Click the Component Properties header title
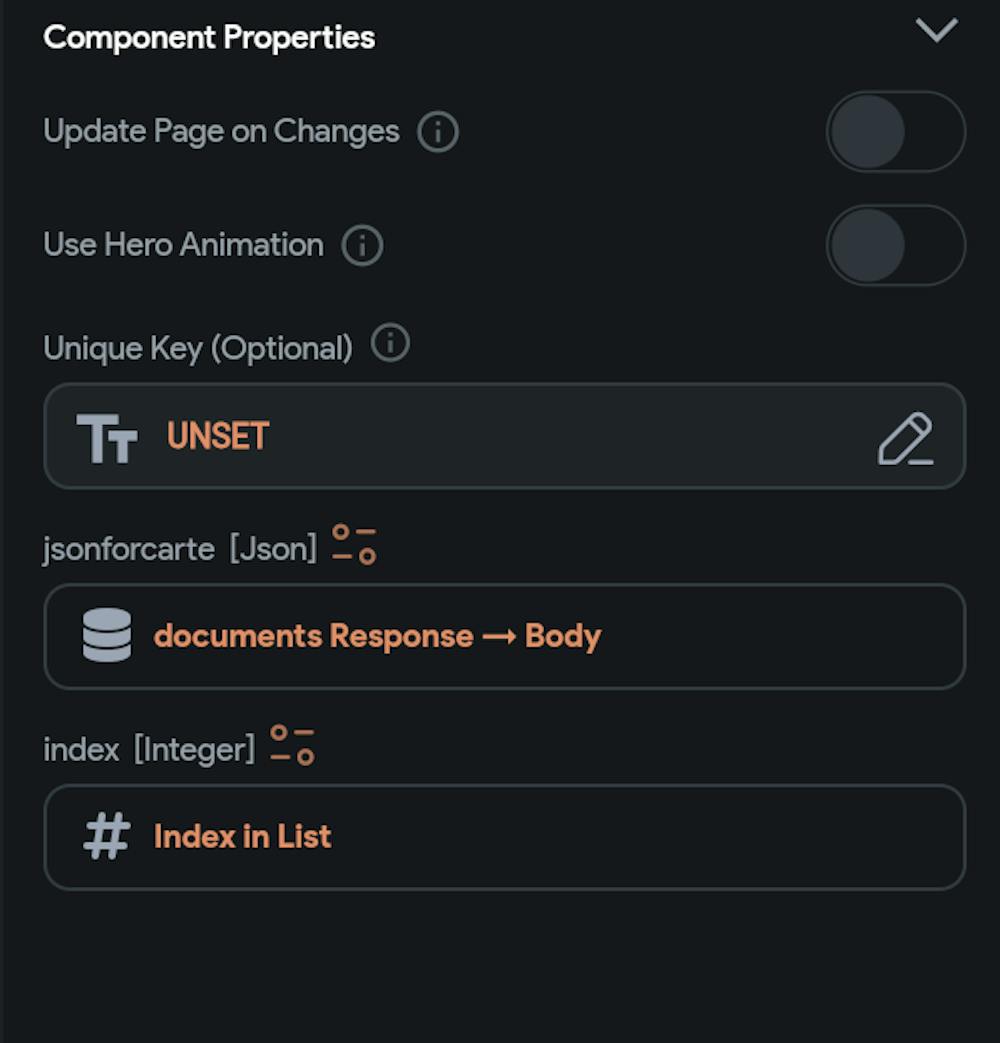This screenshot has width=1000, height=1043. 209,38
